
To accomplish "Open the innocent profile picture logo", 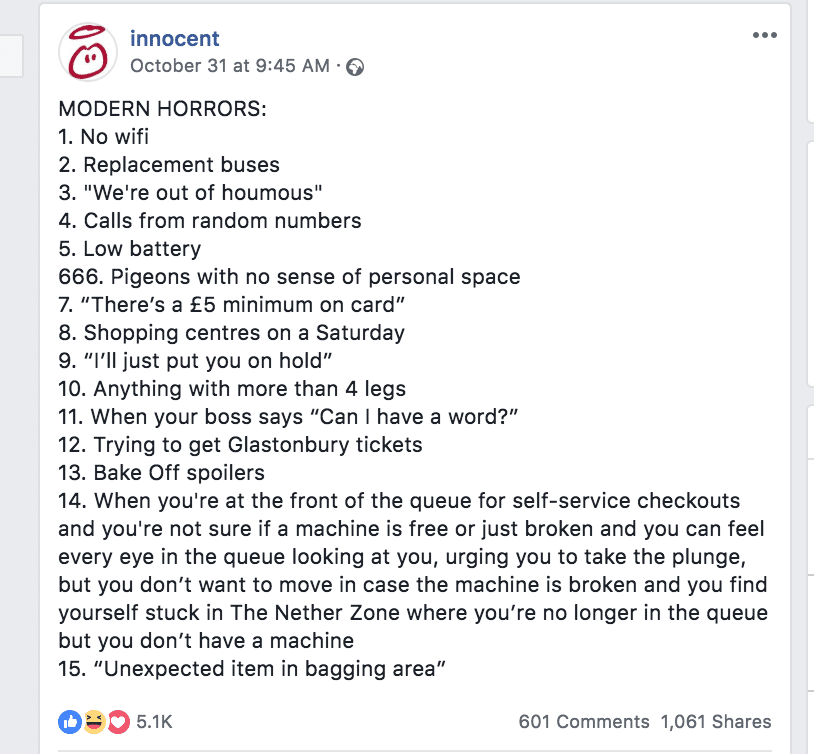I will [88, 52].
